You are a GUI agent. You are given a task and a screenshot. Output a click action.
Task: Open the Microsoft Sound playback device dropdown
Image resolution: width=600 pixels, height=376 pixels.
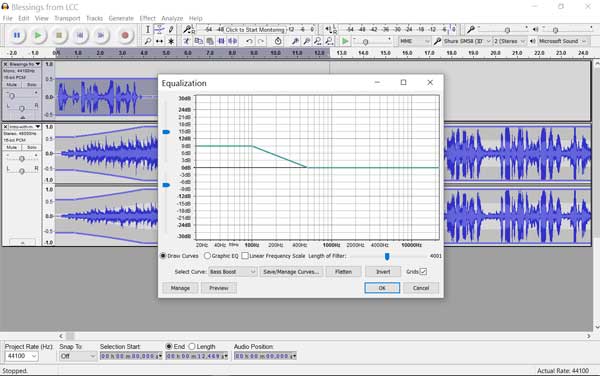pos(562,41)
